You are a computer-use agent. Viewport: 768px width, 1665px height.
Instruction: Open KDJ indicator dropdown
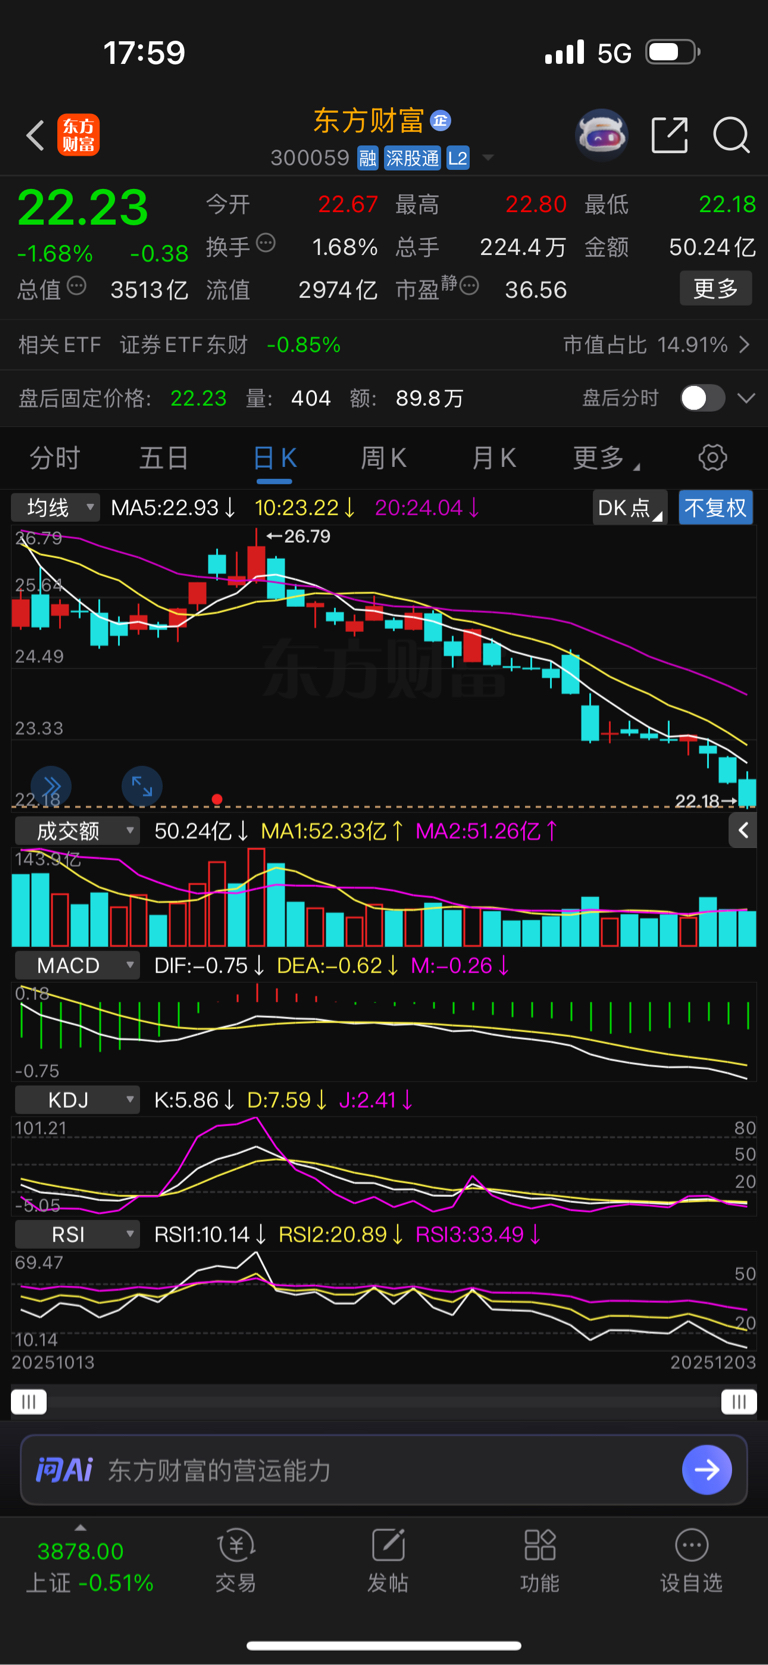pyautogui.click(x=77, y=1100)
